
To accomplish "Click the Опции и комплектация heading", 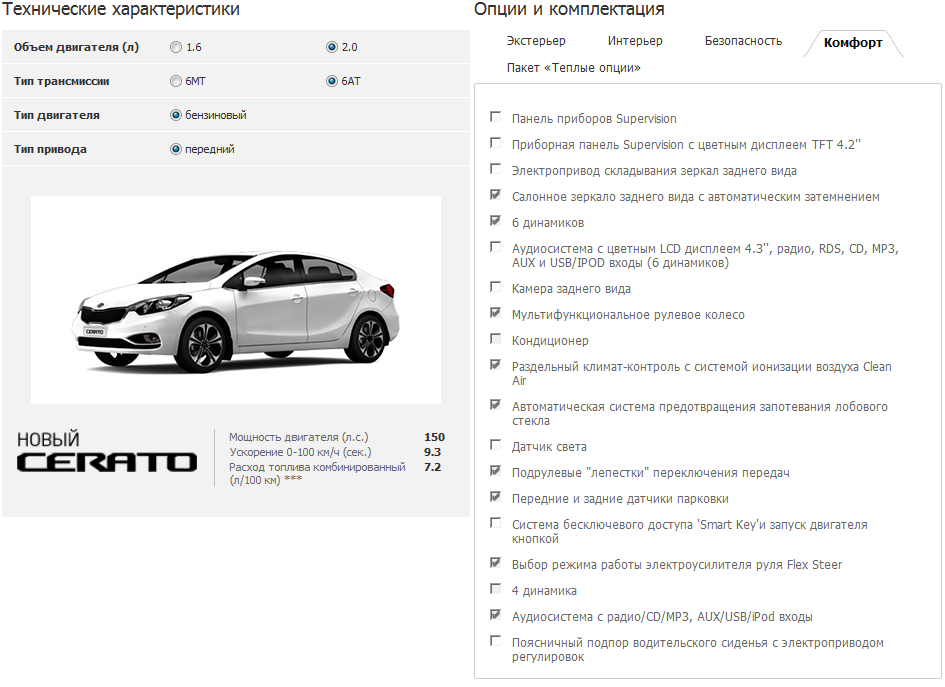I will point(569,10).
